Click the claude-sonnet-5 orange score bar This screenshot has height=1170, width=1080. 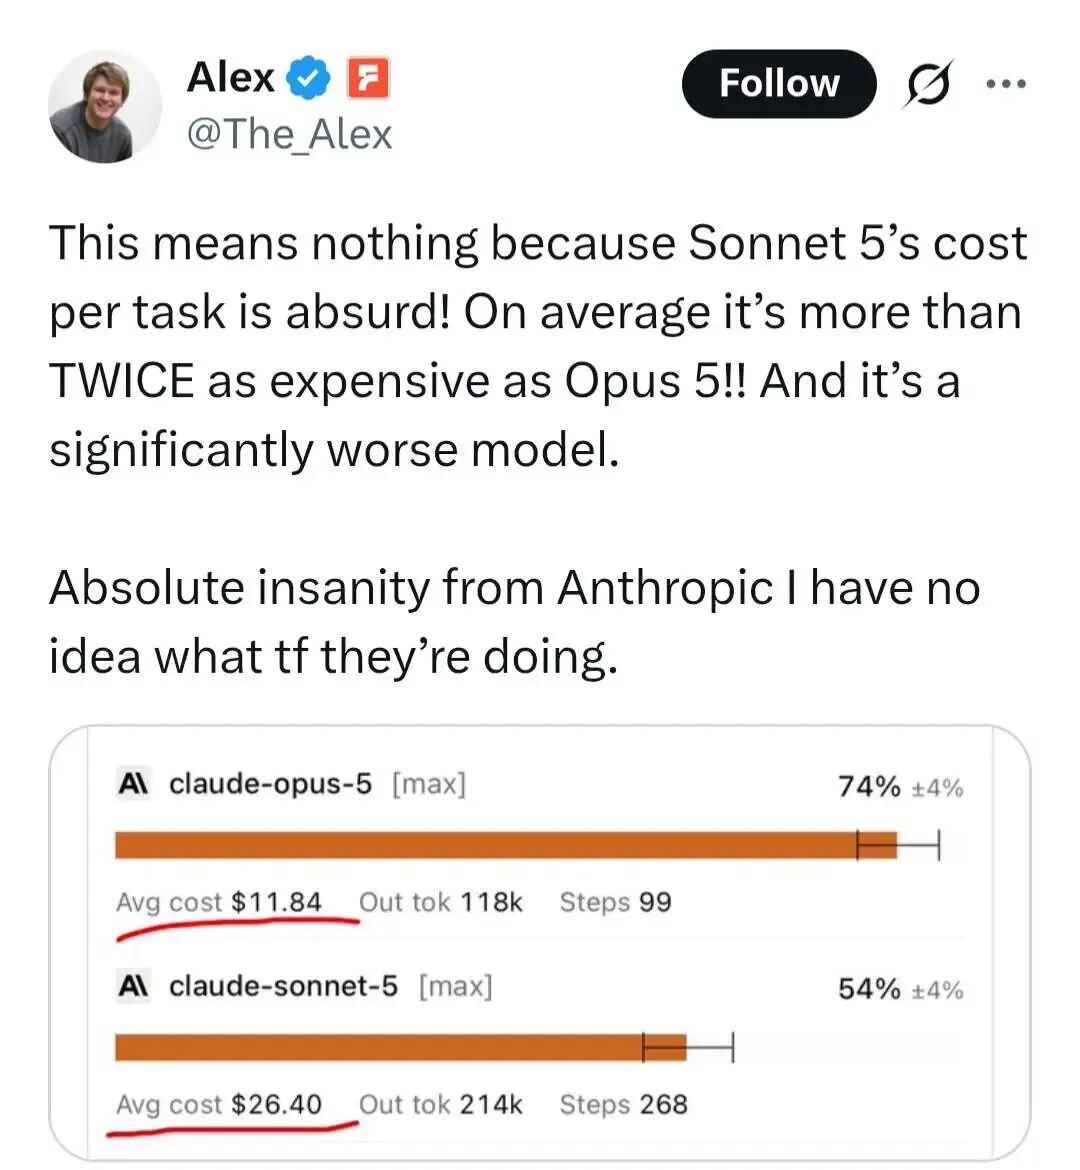401,1048
